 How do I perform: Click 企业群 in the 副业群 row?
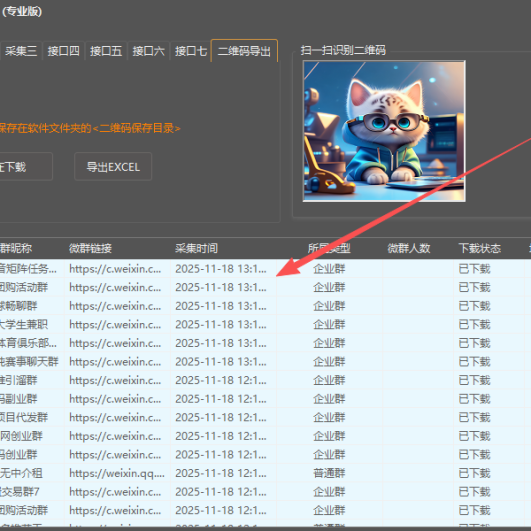click(x=329, y=399)
